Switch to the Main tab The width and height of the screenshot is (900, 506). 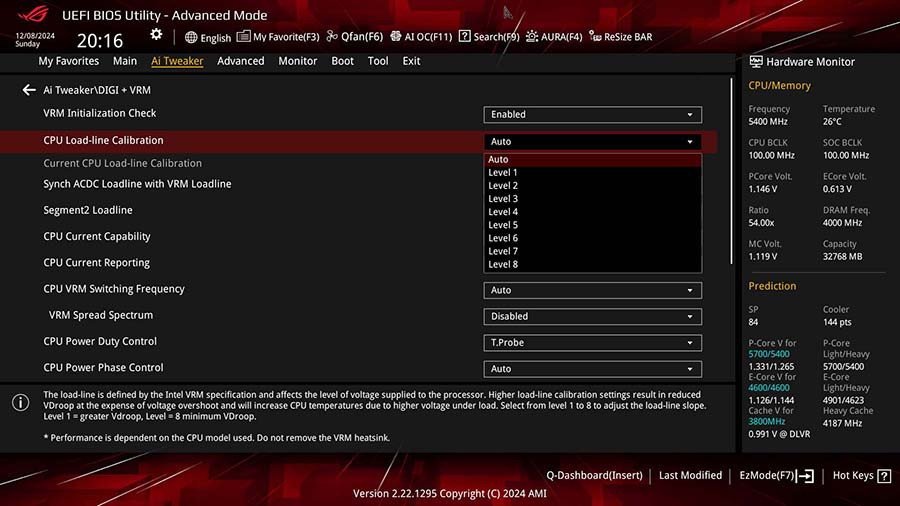[125, 61]
